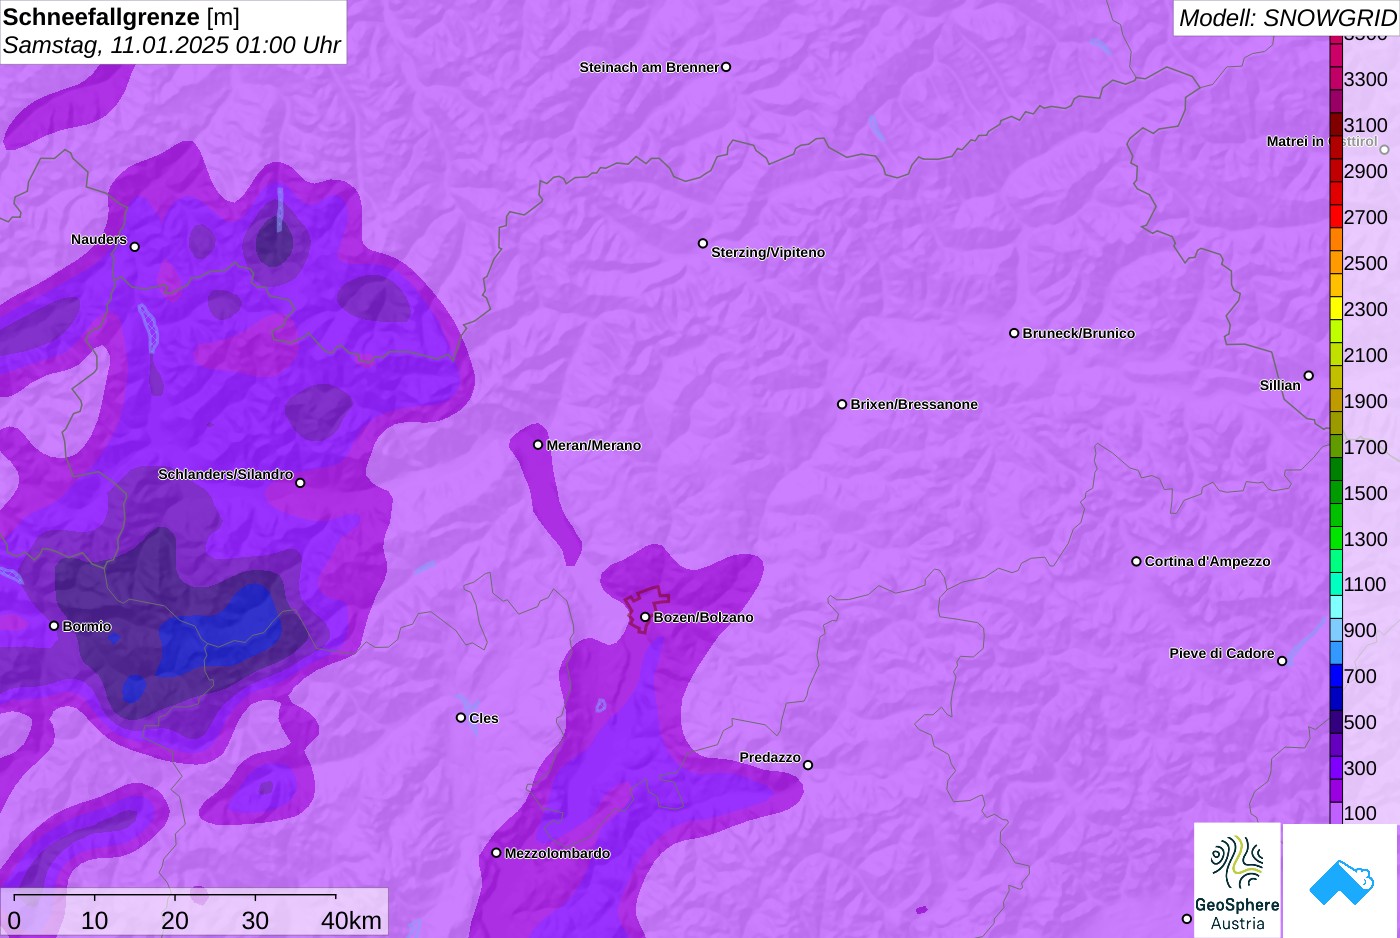The image size is (1400, 938).
Task: Click the Brixen/Bressanone marker dot
Action: click(842, 404)
